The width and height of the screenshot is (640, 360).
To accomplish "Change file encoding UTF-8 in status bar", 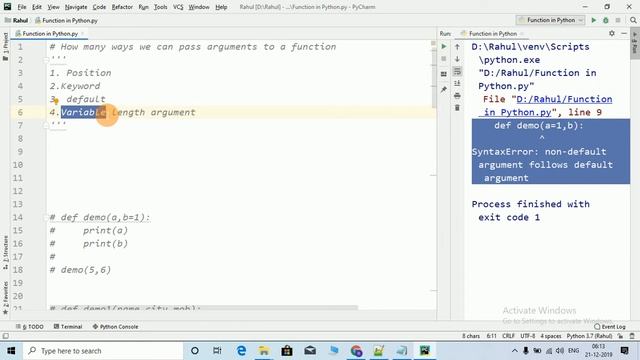I will pyautogui.click(x=527, y=336).
